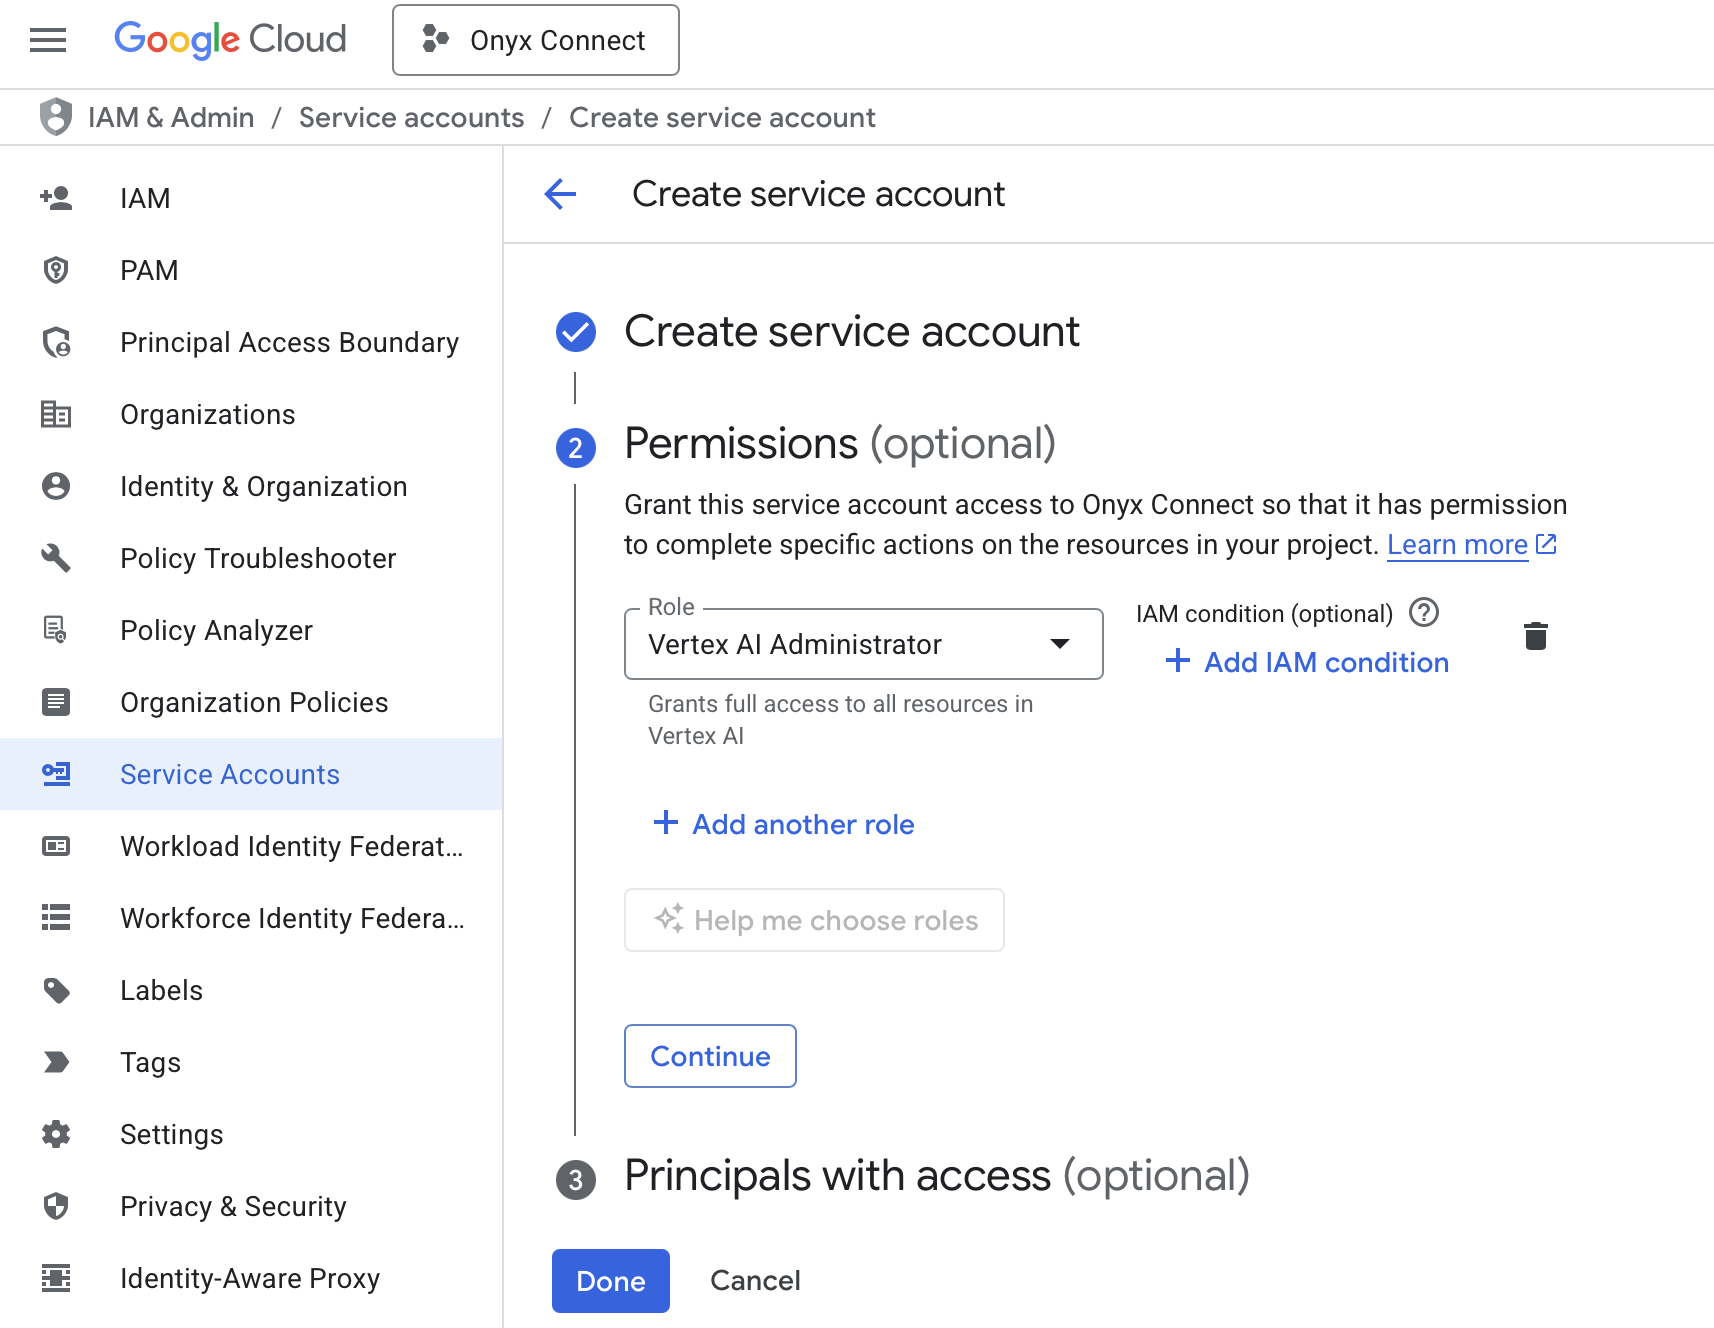Click the Onyx Connect project selector

pyautogui.click(x=536, y=40)
